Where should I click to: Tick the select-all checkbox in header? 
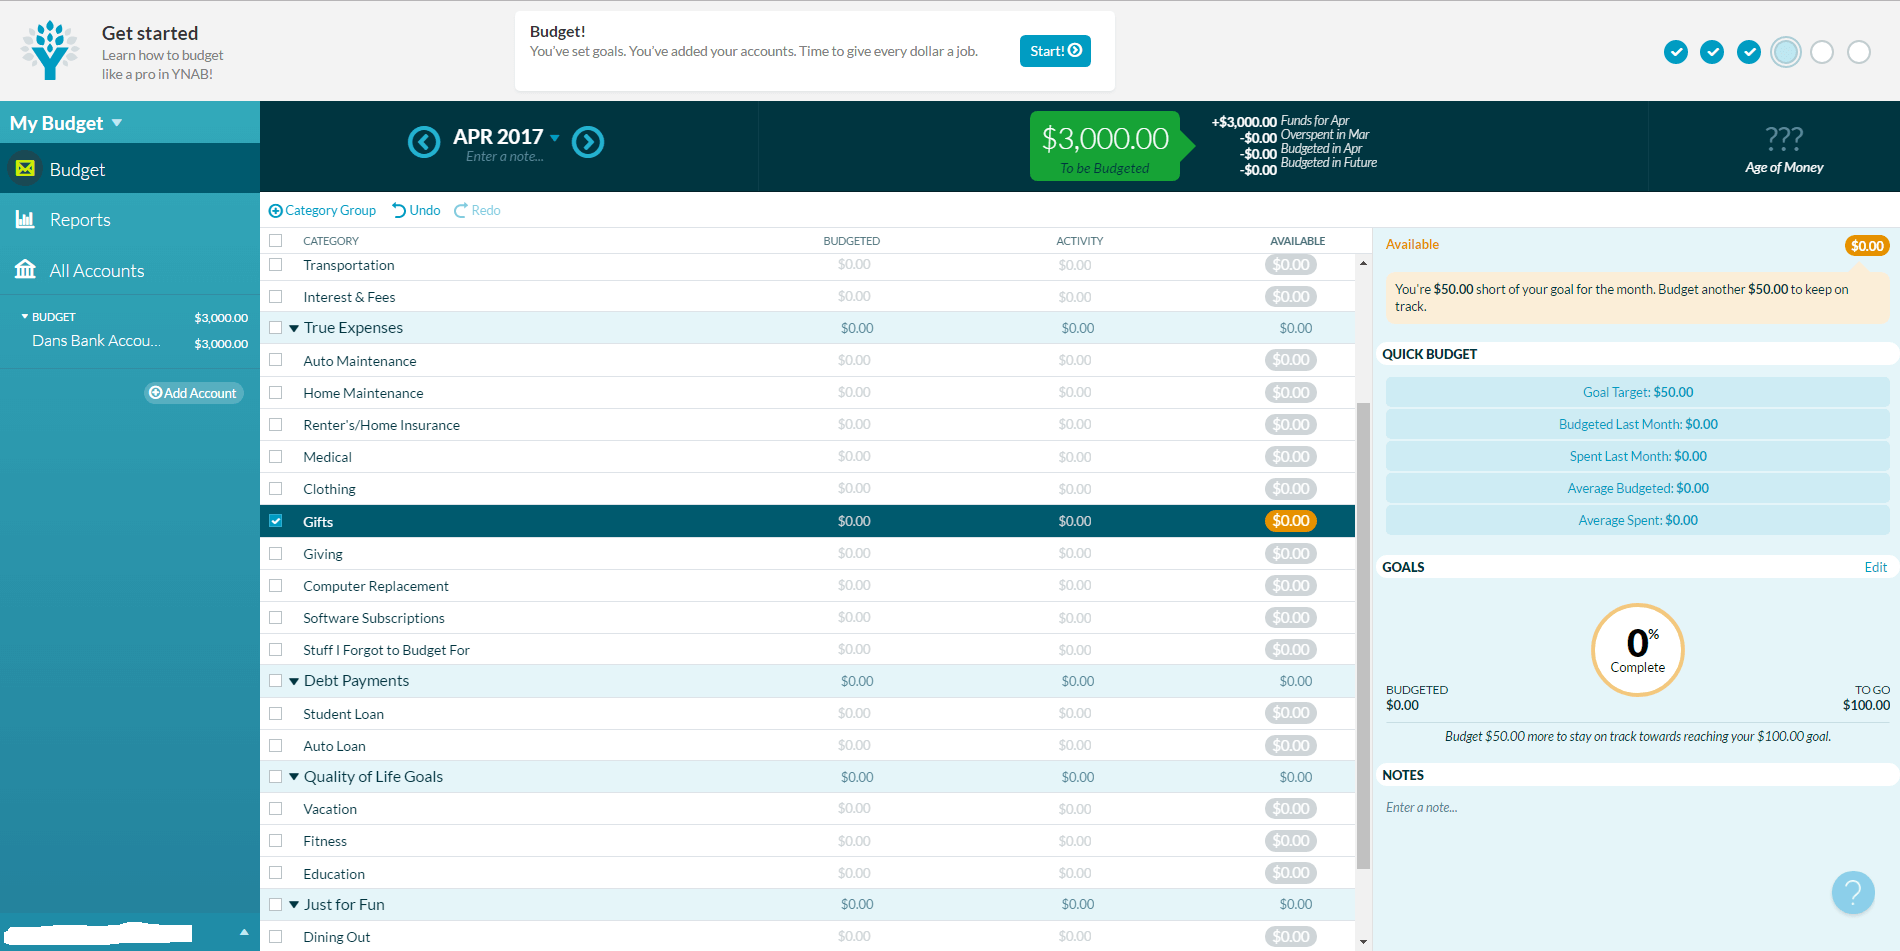pyautogui.click(x=276, y=241)
